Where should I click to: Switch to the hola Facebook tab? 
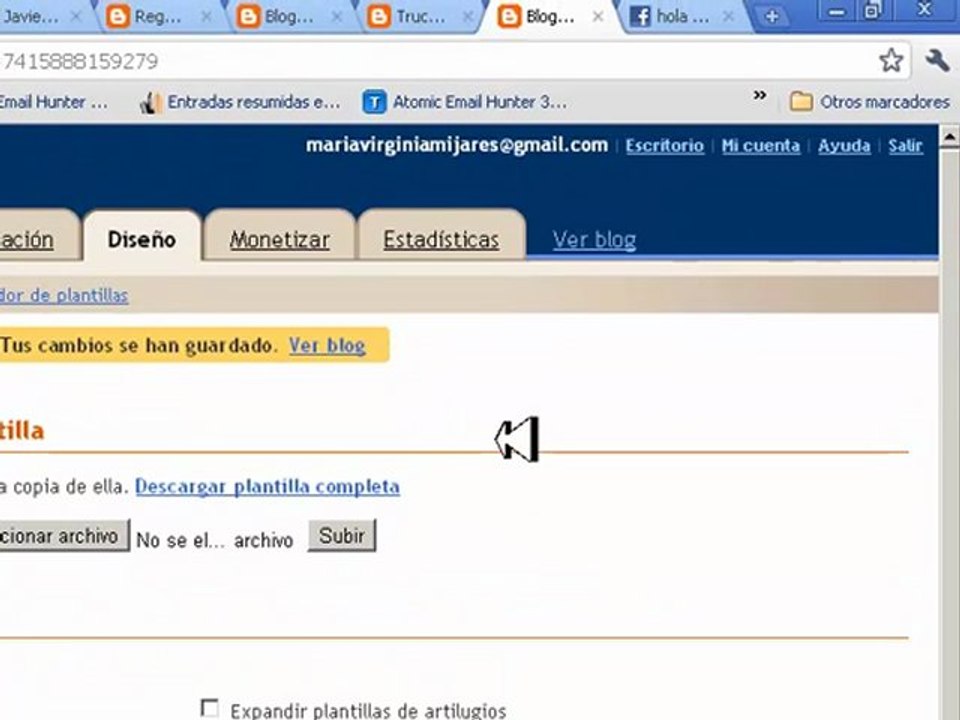point(682,17)
